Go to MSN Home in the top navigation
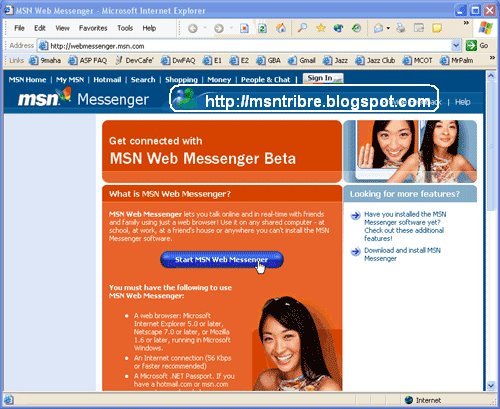The height and width of the screenshot is (409, 500). (27, 80)
